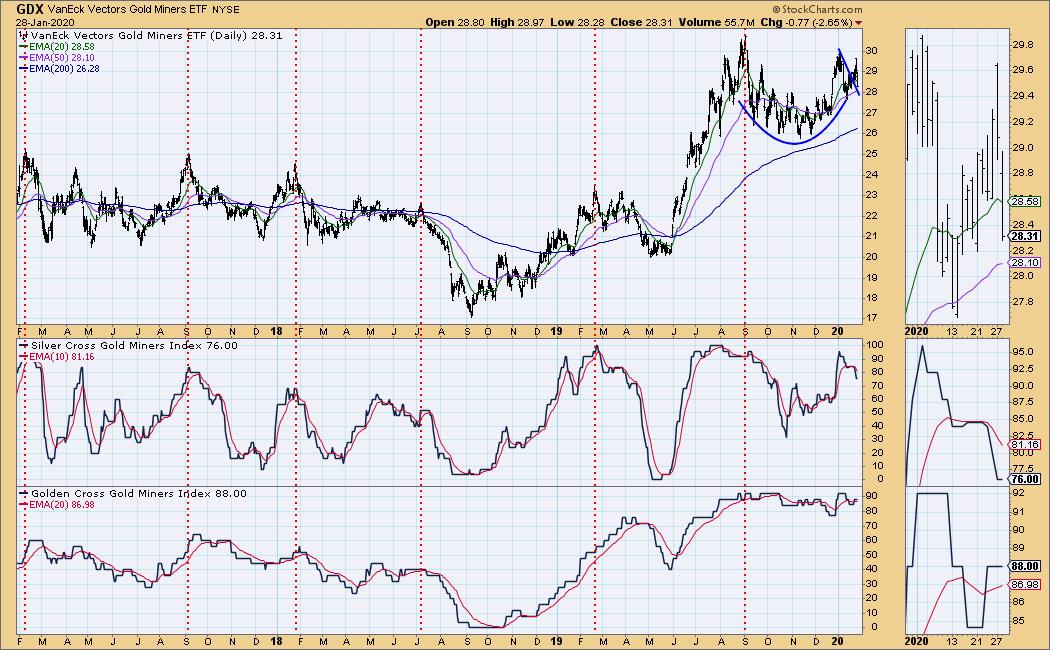
Task: Click the 17 label on main price axis
Action: pyautogui.click(x=871, y=318)
